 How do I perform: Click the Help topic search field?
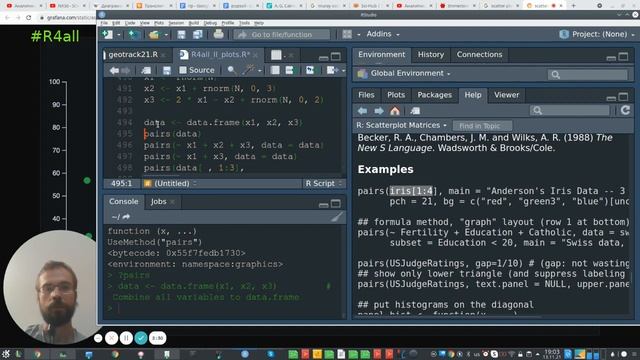click(x=569, y=111)
